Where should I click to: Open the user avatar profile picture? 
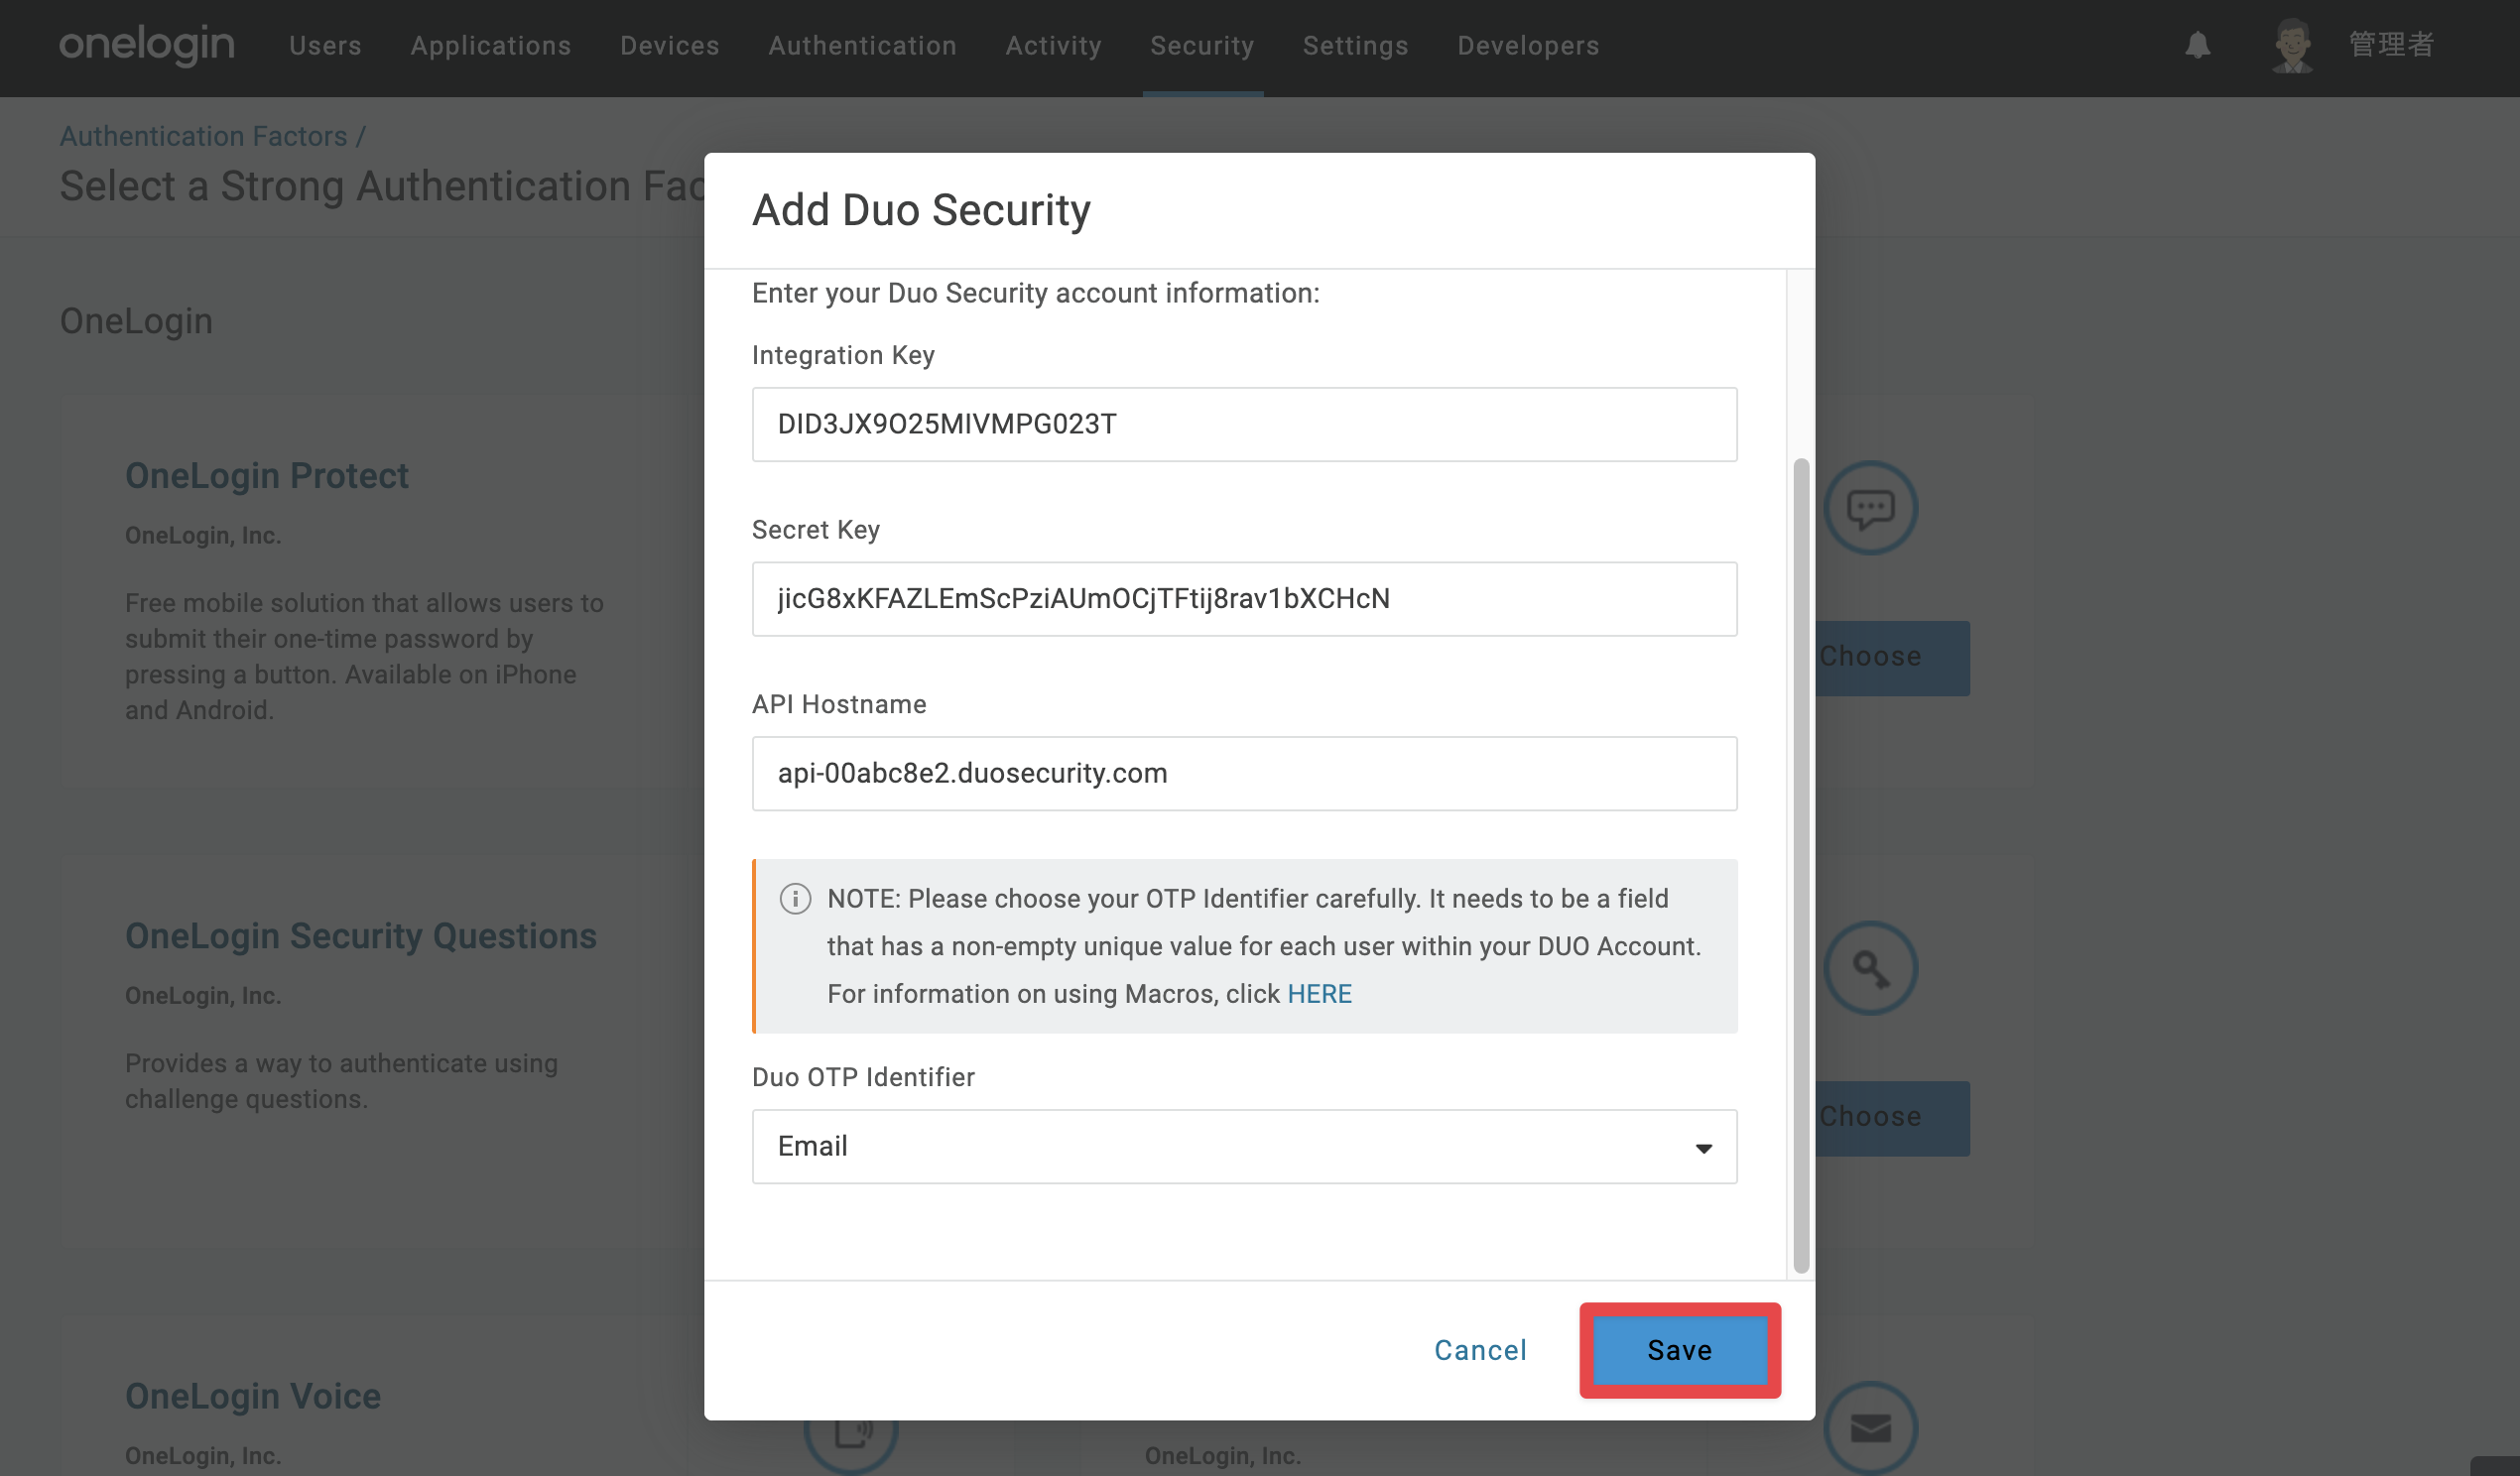2292,45
